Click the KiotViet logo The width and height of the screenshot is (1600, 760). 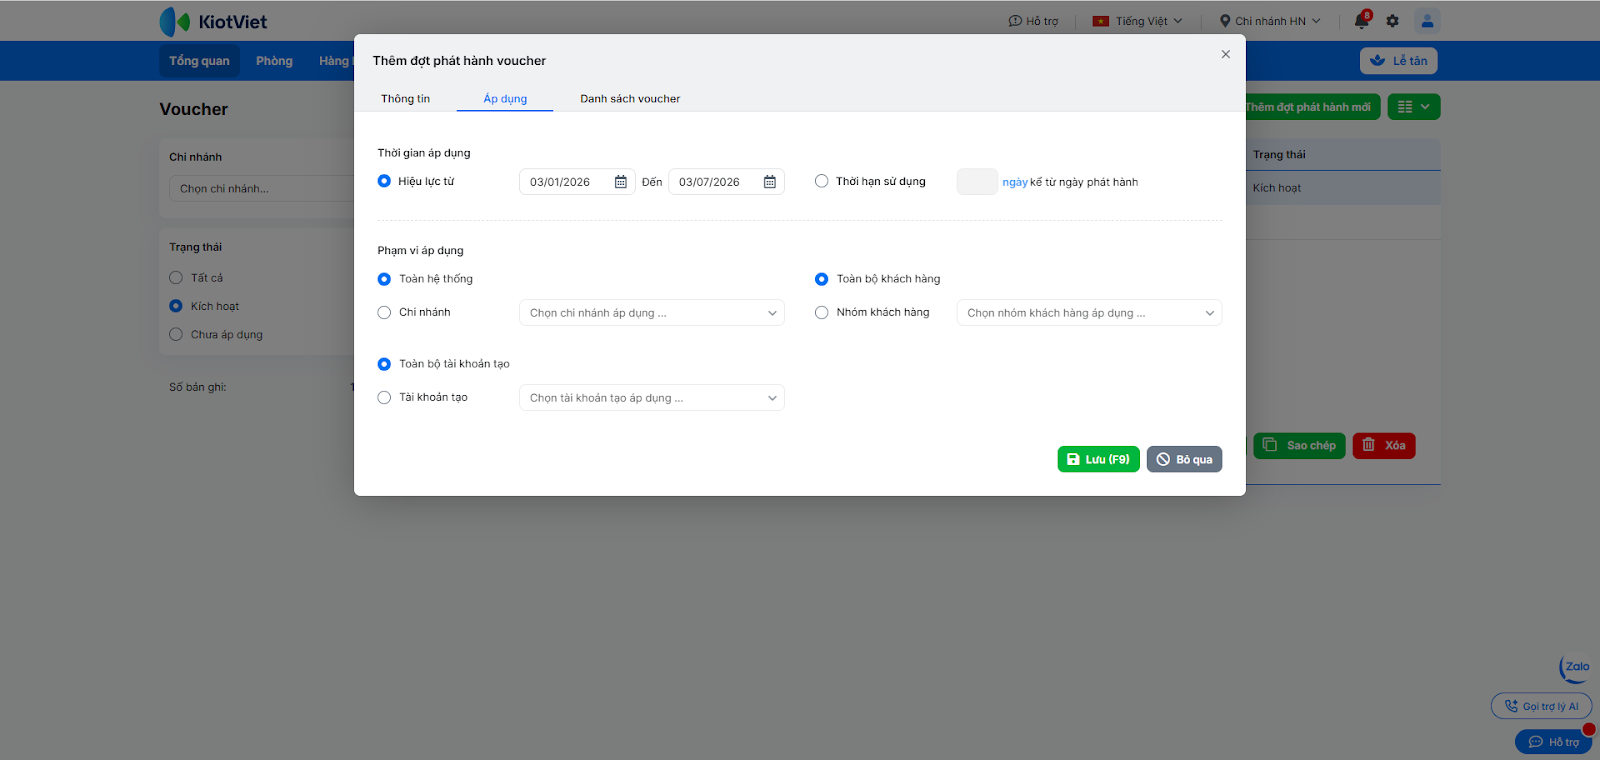pyautogui.click(x=213, y=21)
